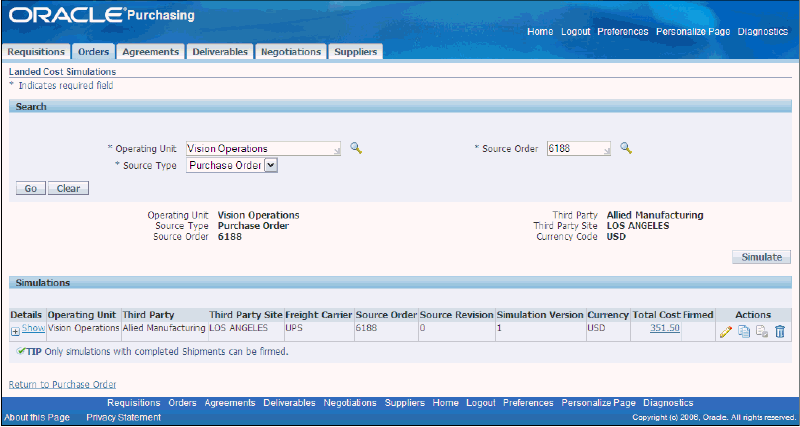Image resolution: width=800 pixels, height=427 pixels.
Task: Open Preferences in the top header
Action: tap(622, 32)
